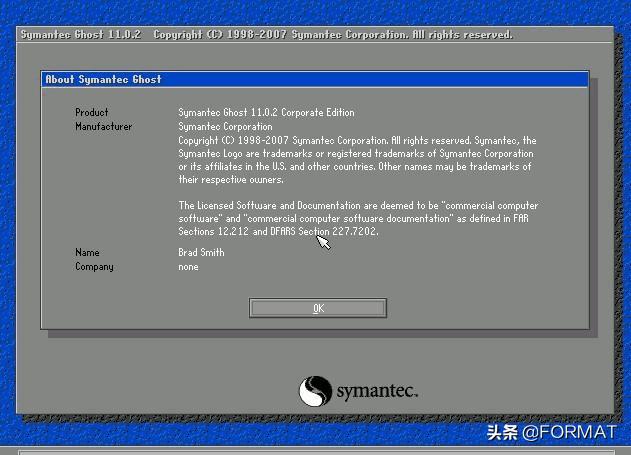Click the Product label
The image size is (631, 455).
92,112
